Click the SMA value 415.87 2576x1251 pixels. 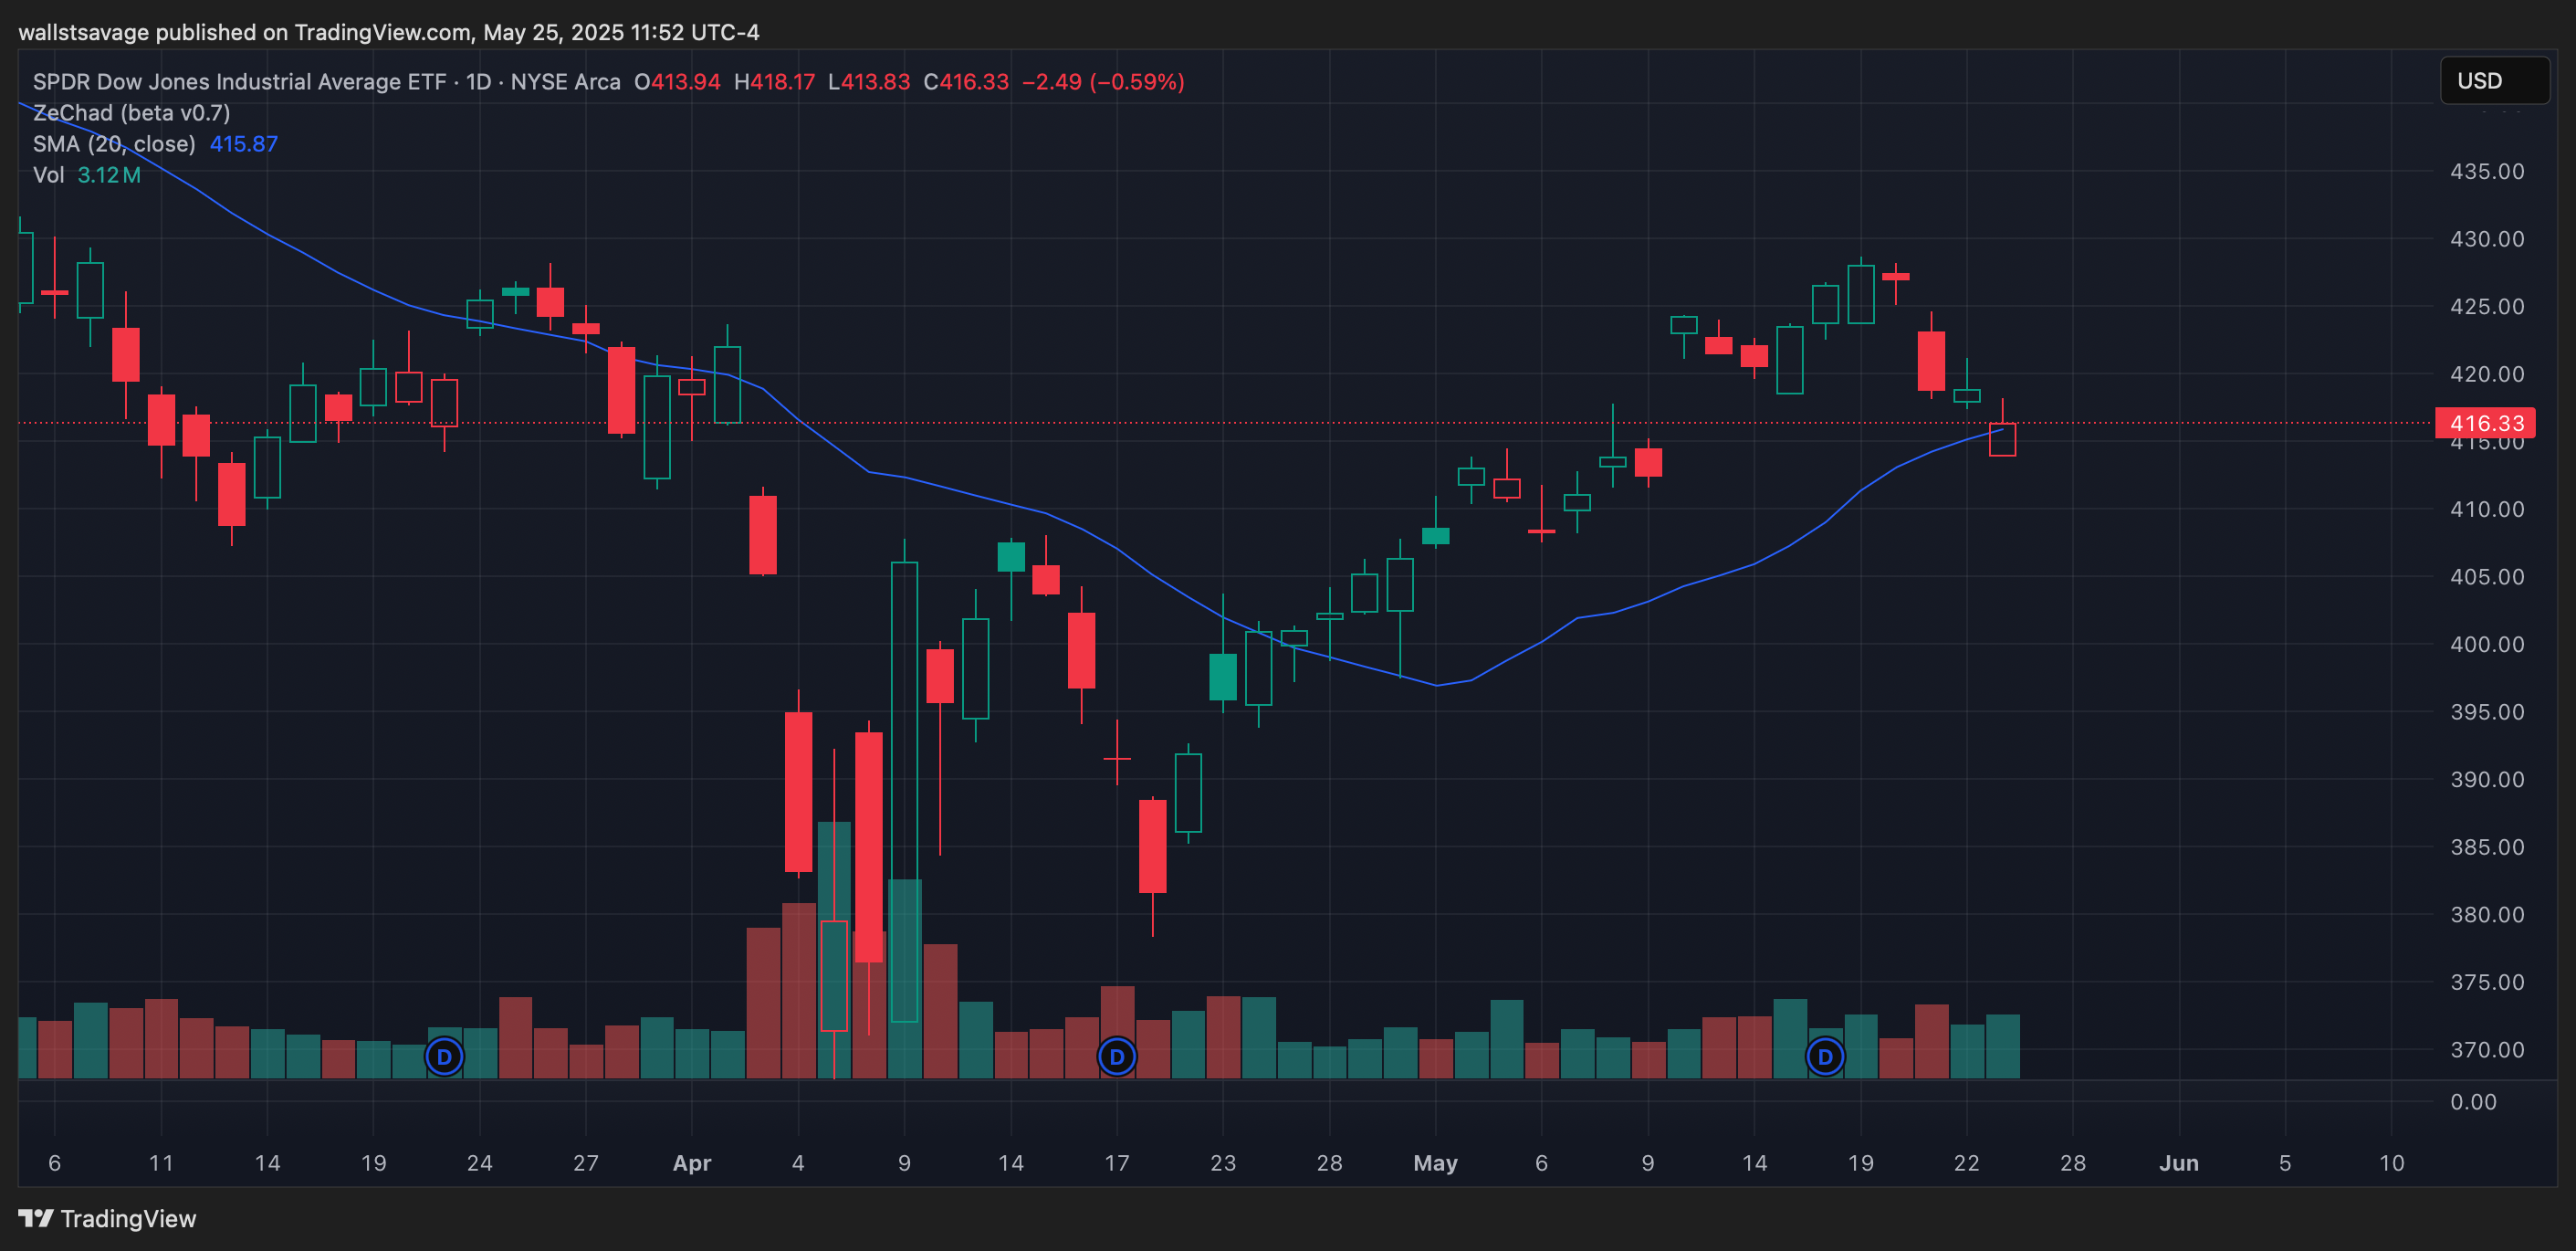tap(243, 144)
